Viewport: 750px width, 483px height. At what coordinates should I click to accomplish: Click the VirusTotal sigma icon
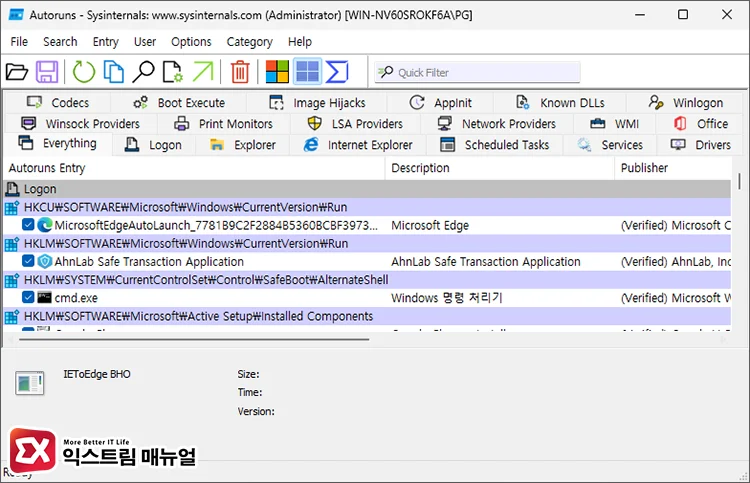click(337, 72)
